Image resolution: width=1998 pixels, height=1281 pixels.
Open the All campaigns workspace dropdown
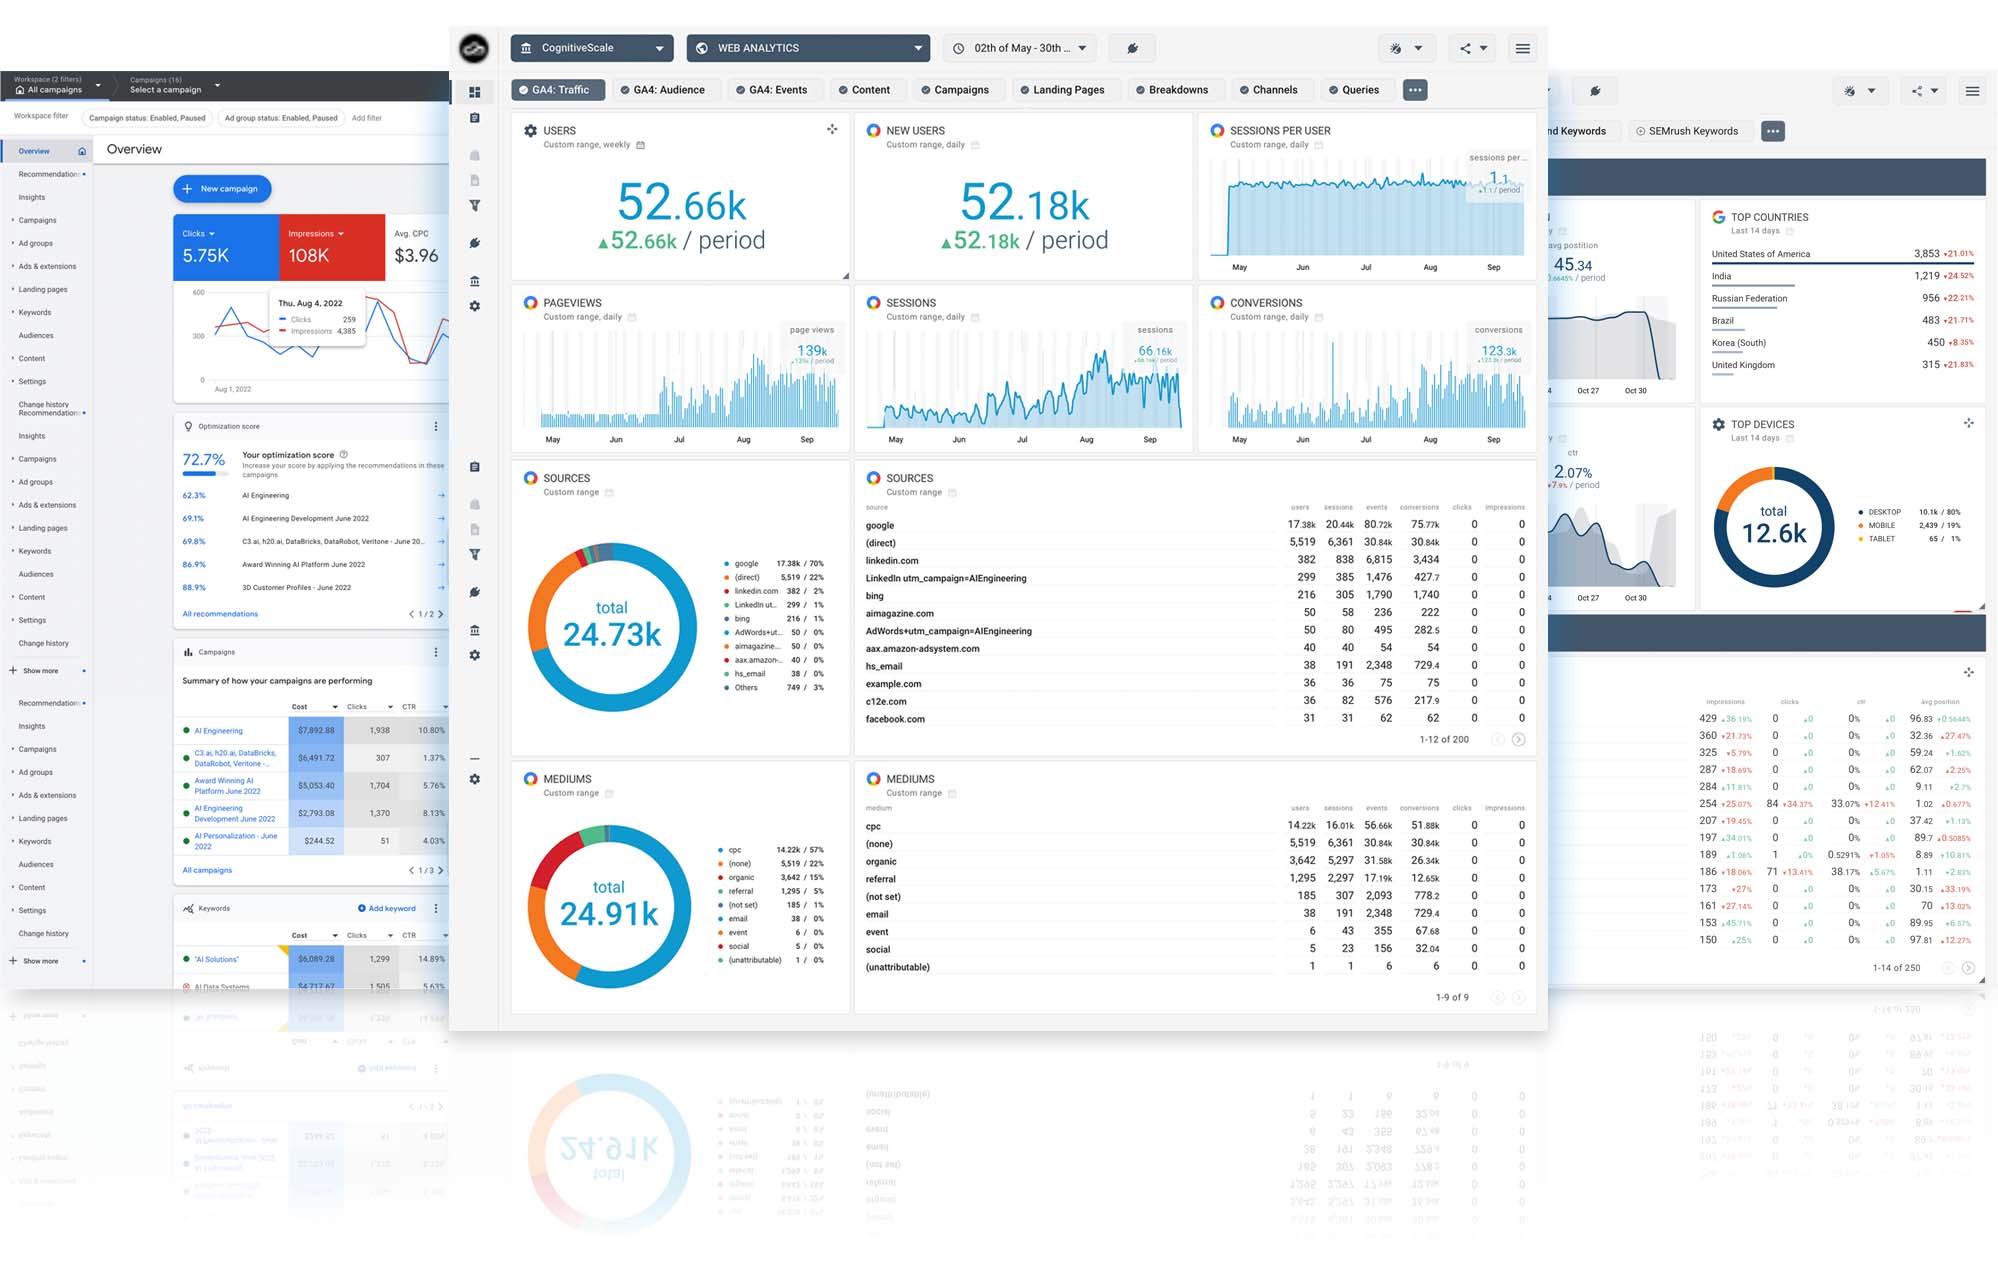coord(58,85)
